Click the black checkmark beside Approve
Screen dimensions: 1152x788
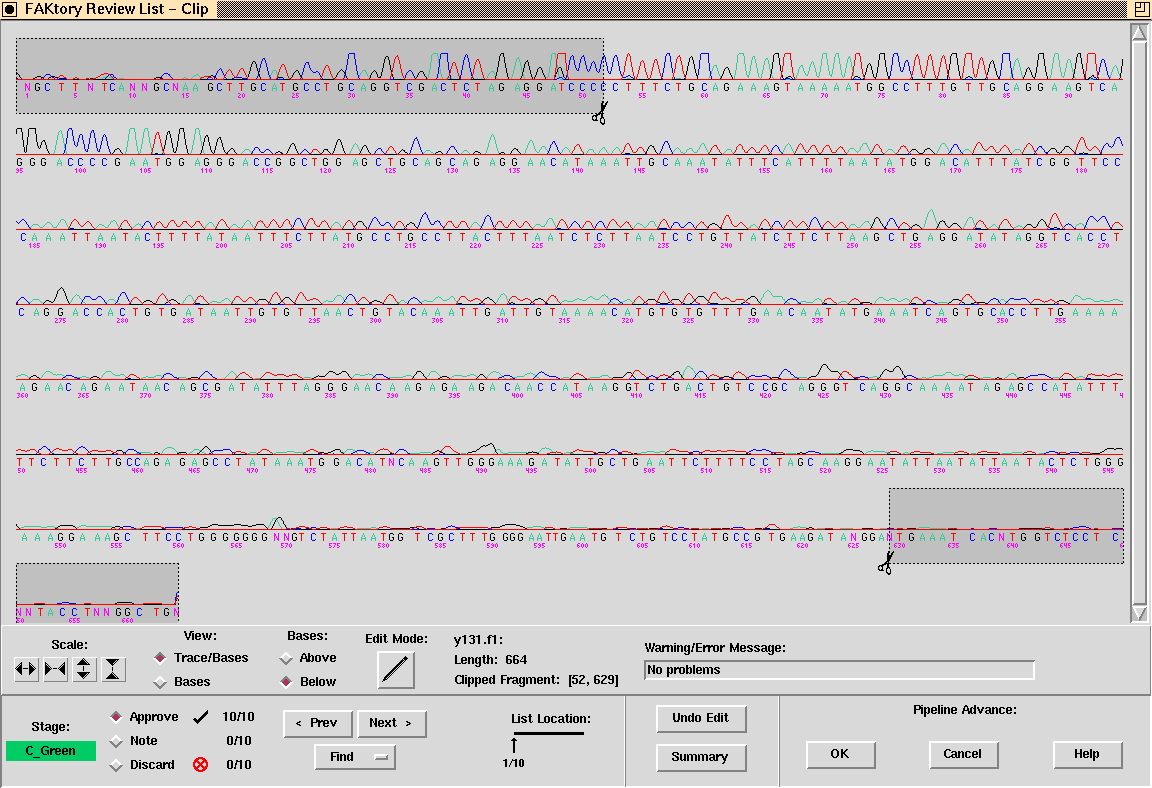tap(201, 717)
